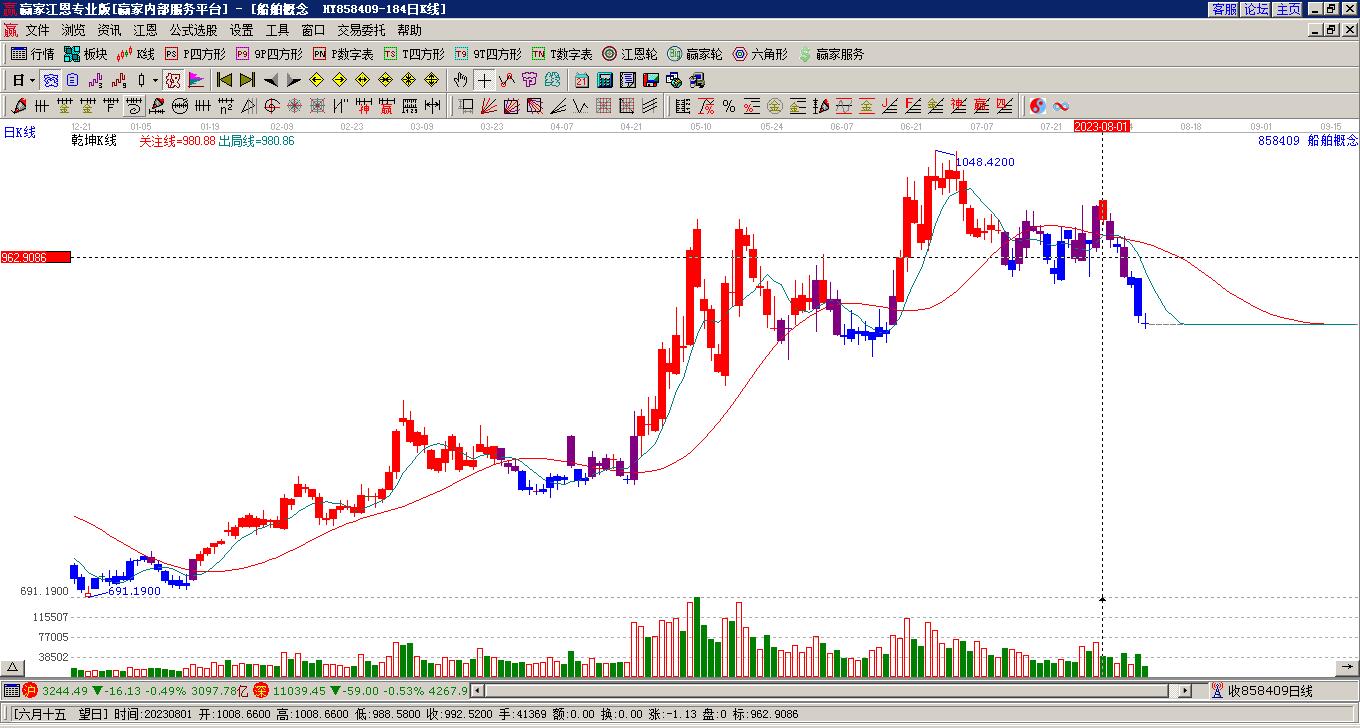Click the 船舶概念 stock name label

(1333, 141)
